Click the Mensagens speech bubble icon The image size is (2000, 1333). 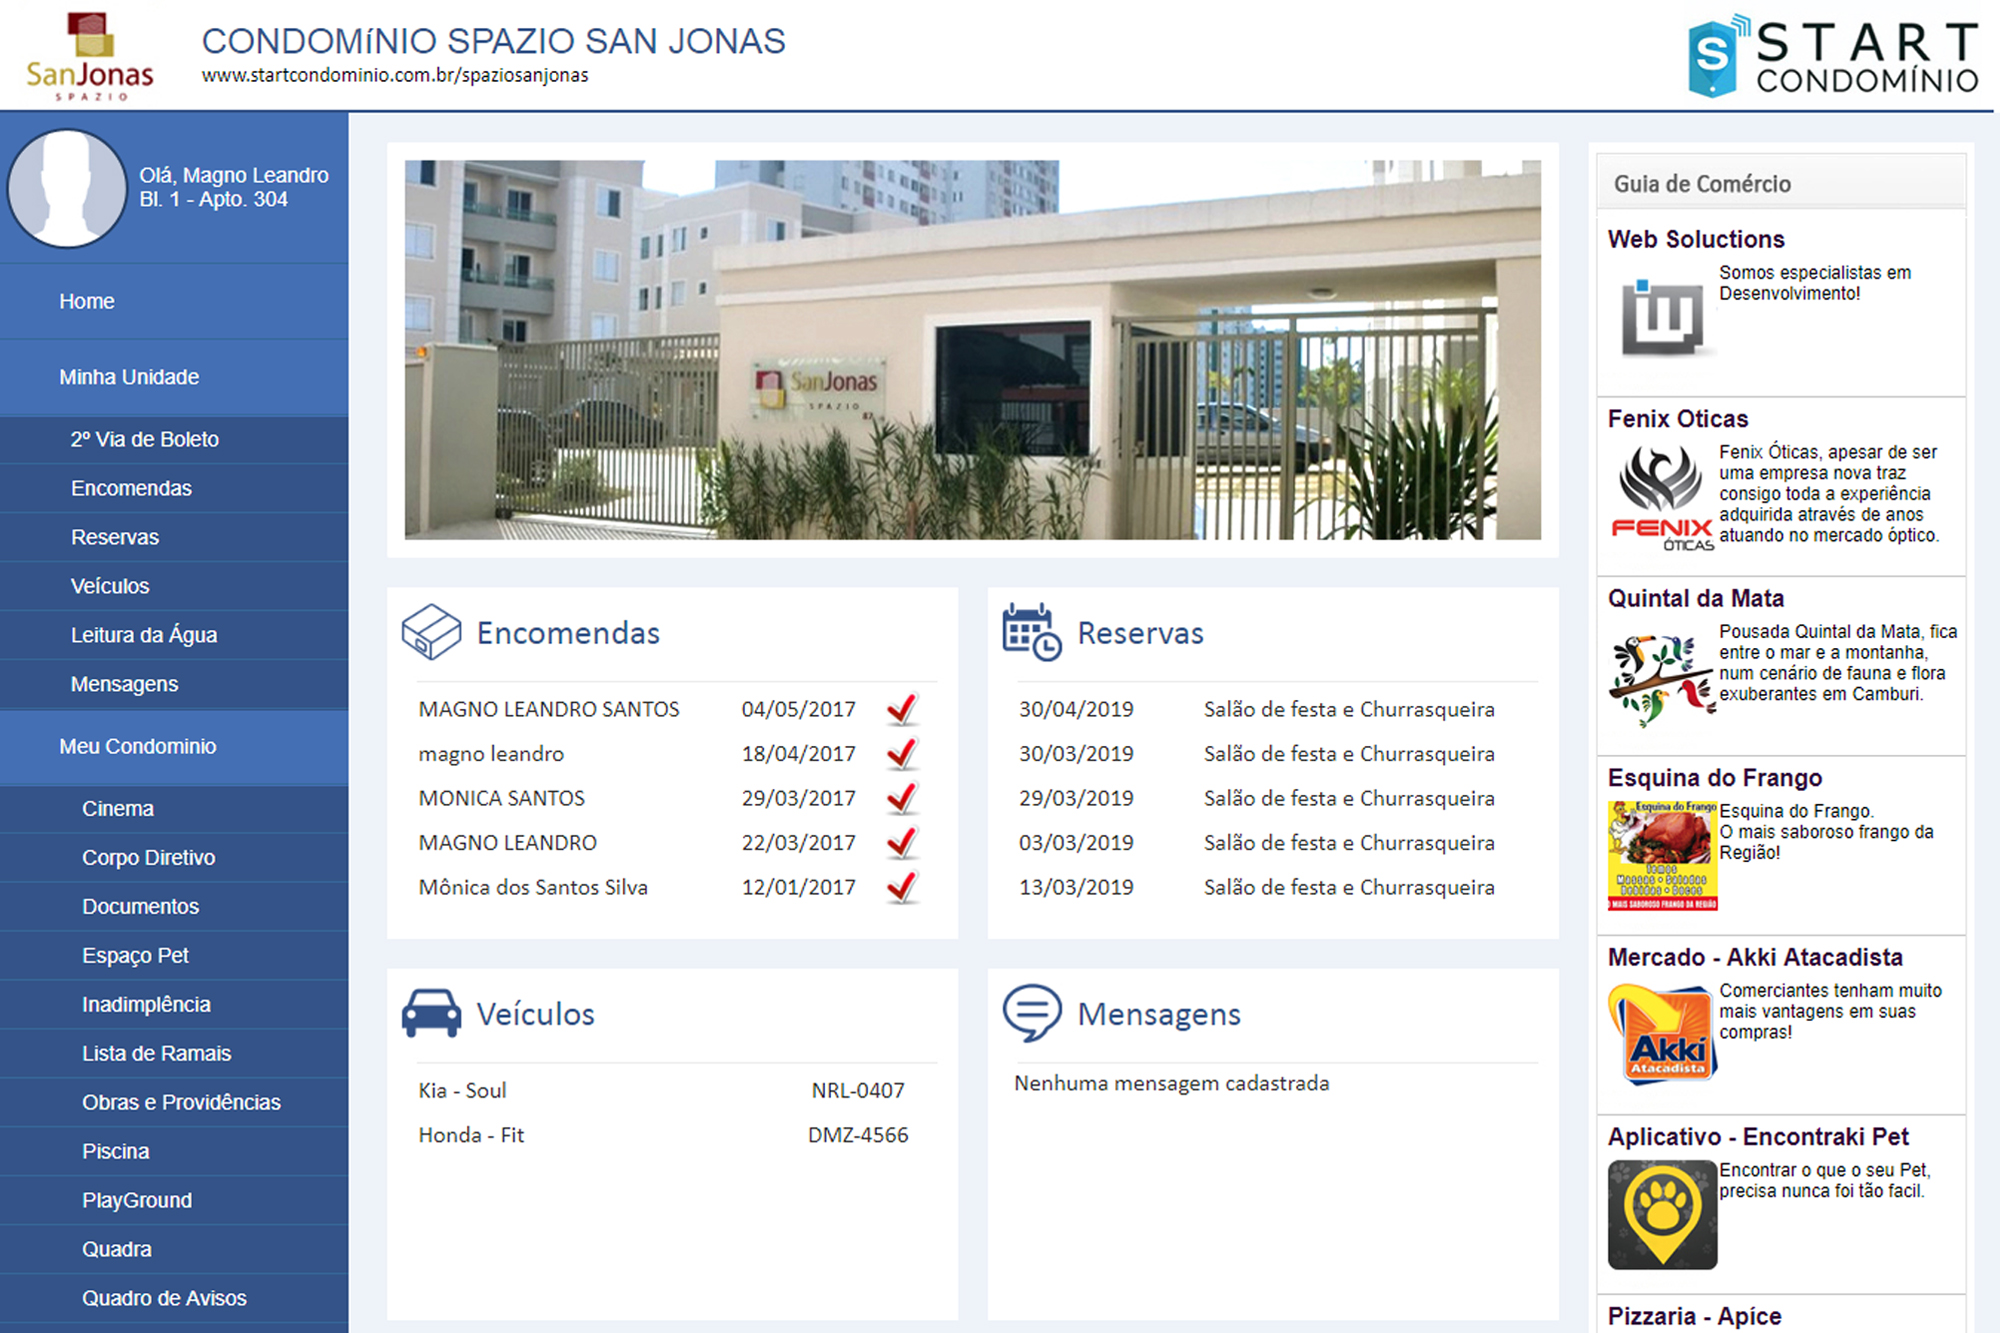[x=1031, y=1013]
